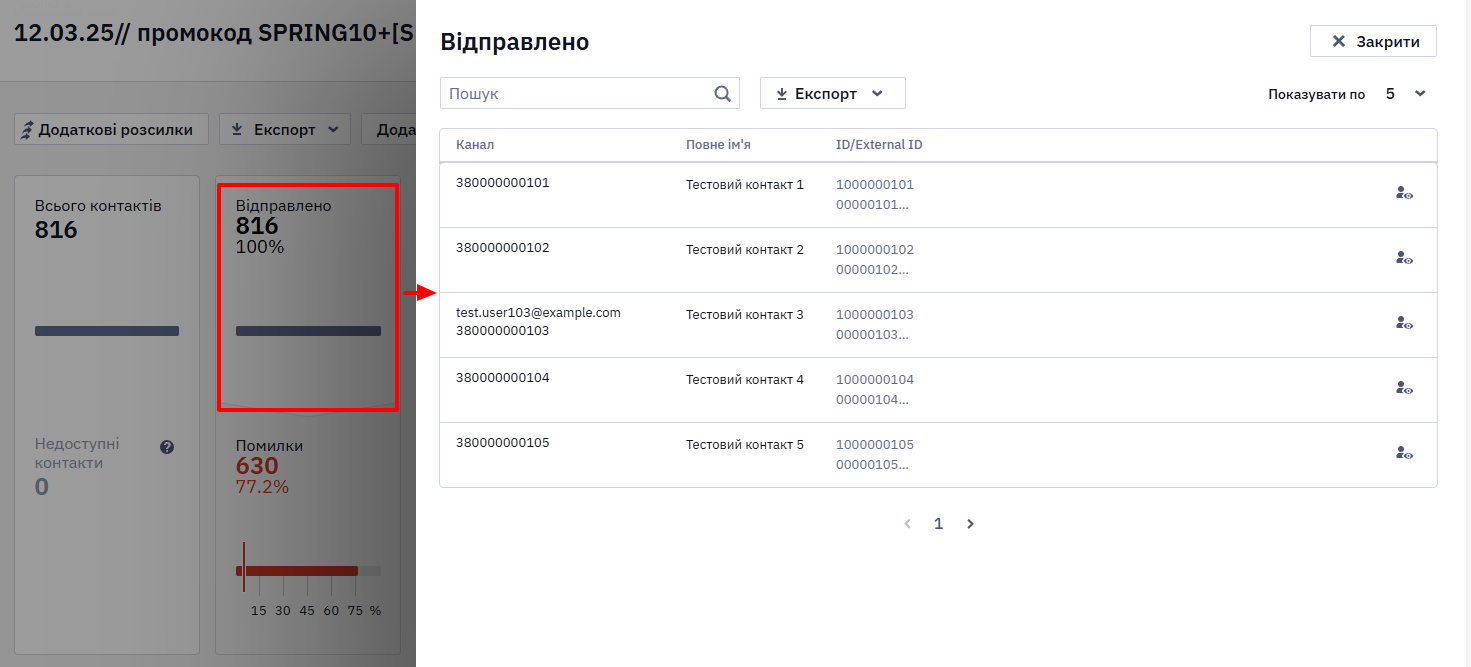Viewport: 1471px width, 667px height.
Task: Close the Відправлено panel
Action: tap(1373, 41)
